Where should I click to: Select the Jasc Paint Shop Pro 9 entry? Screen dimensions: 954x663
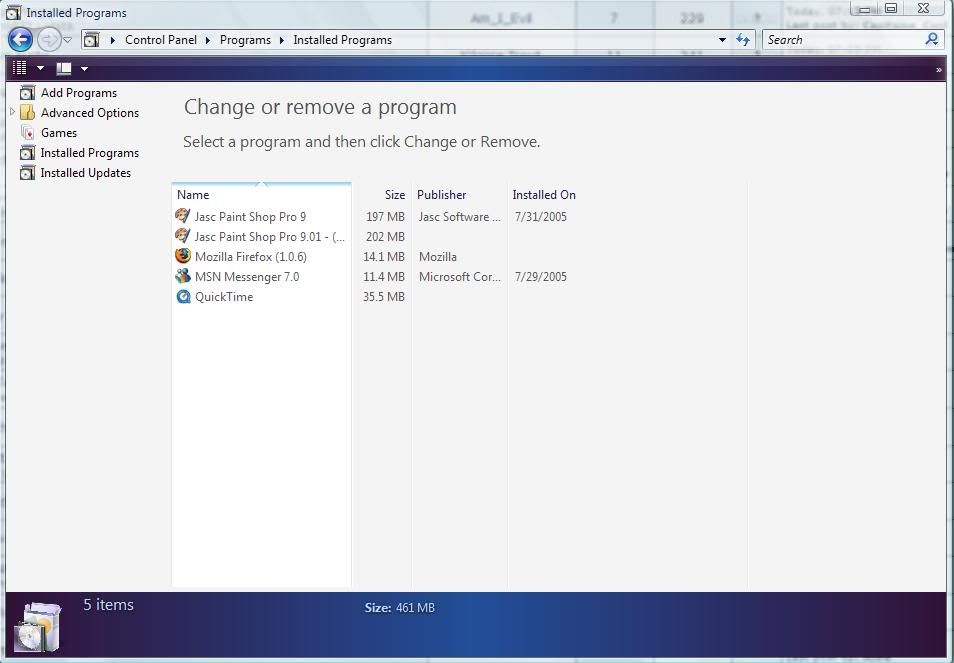pos(250,217)
